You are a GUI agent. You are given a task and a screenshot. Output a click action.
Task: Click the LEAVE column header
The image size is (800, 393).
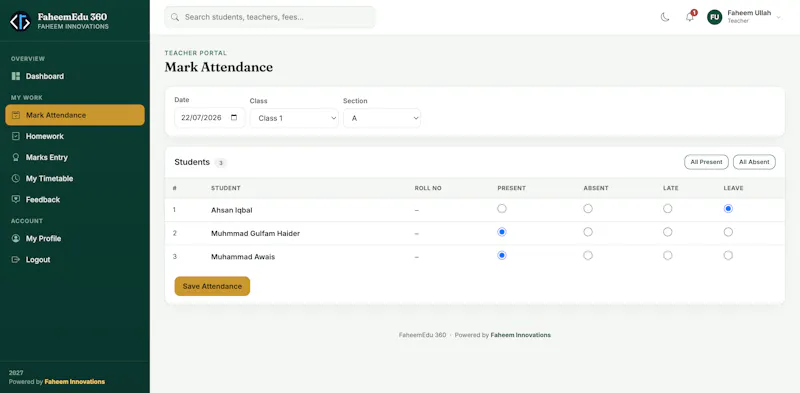[733, 188]
